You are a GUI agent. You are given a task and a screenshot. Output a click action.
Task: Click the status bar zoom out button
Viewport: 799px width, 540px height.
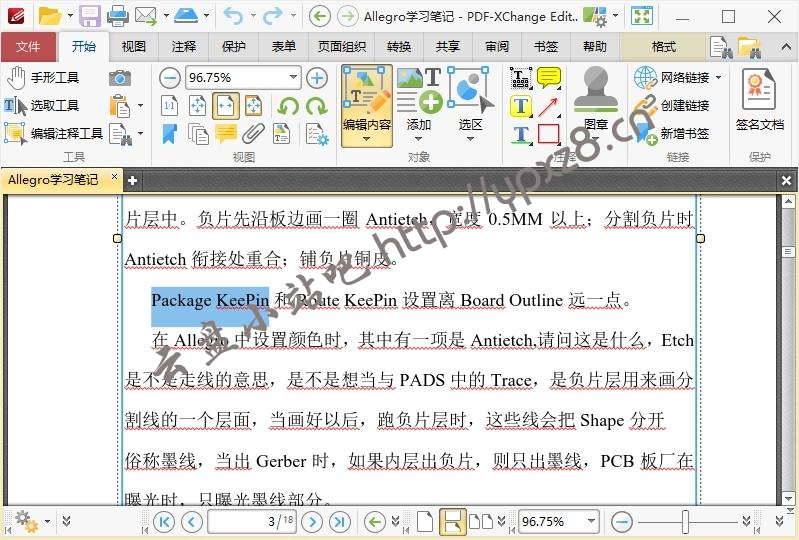click(x=622, y=522)
